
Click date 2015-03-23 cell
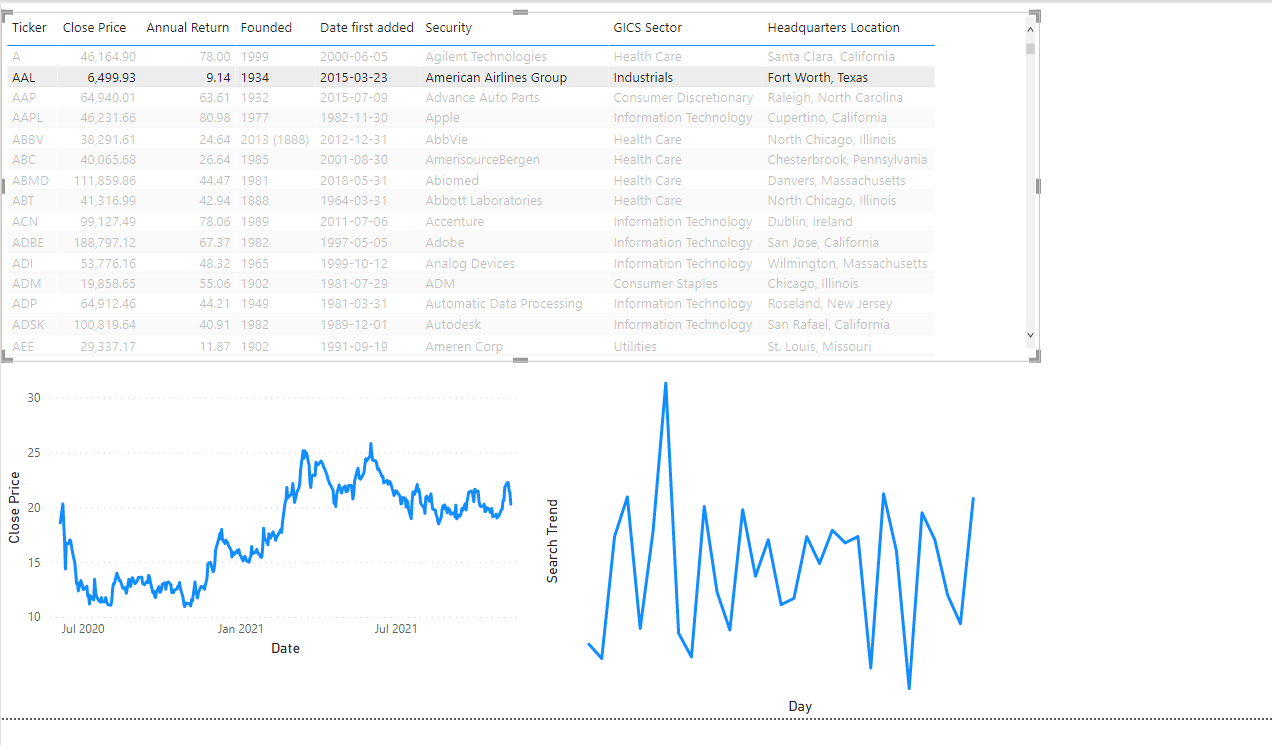354,78
